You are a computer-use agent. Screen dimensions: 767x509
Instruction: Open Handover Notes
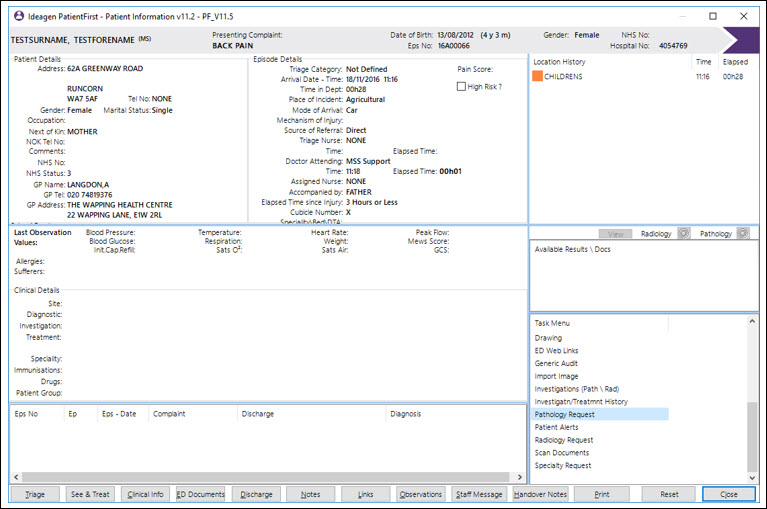(x=540, y=494)
